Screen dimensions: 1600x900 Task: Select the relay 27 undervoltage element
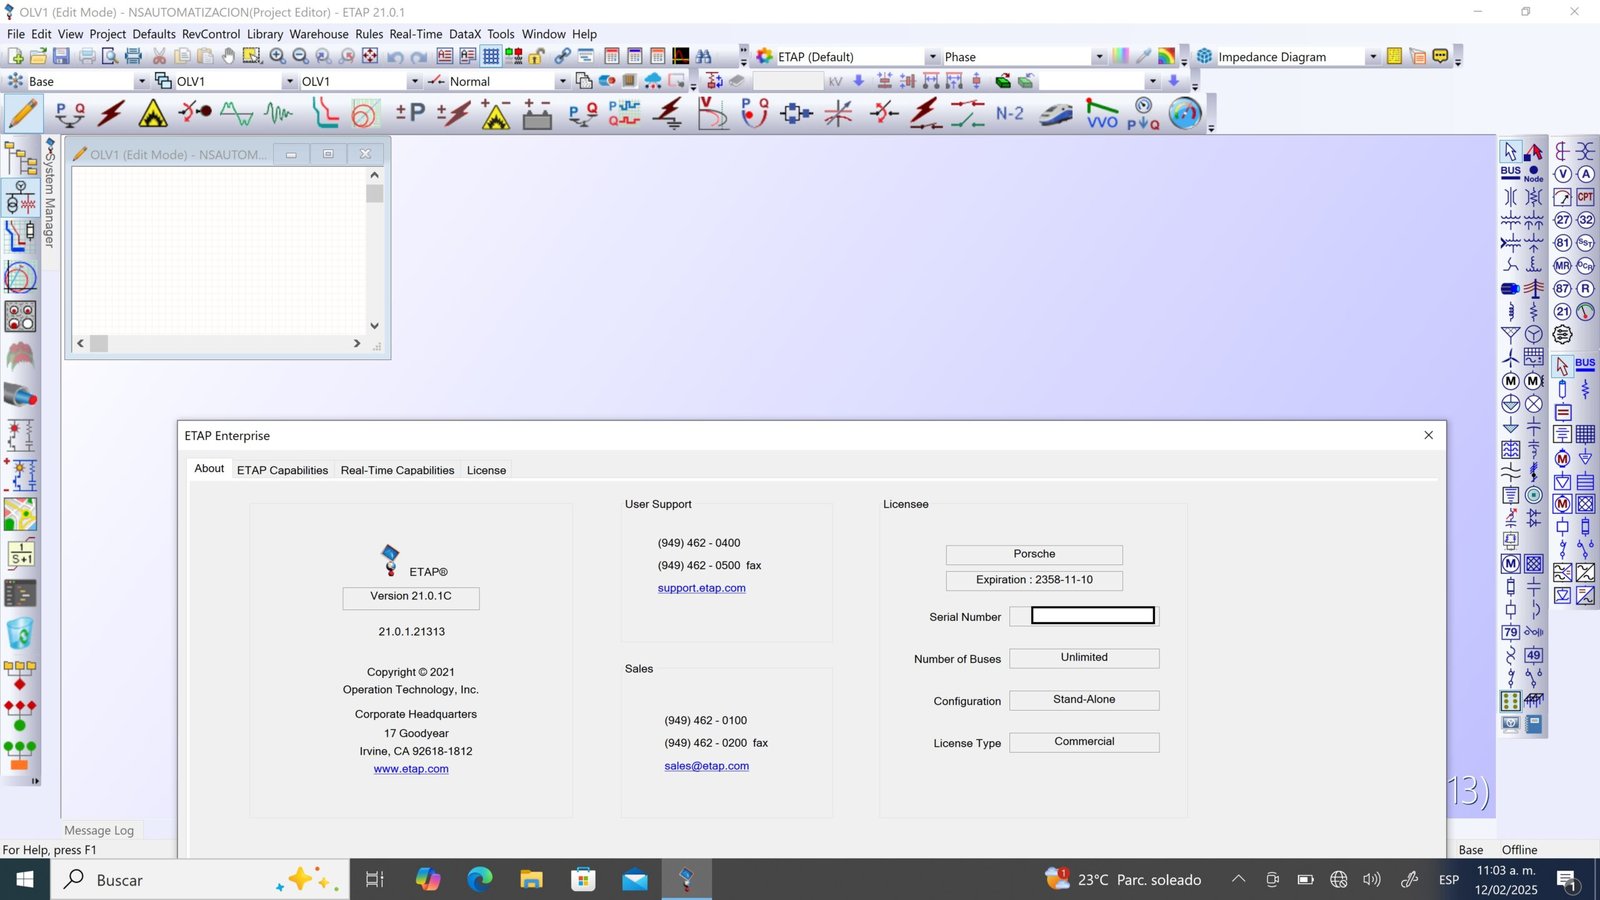[x=1563, y=219]
